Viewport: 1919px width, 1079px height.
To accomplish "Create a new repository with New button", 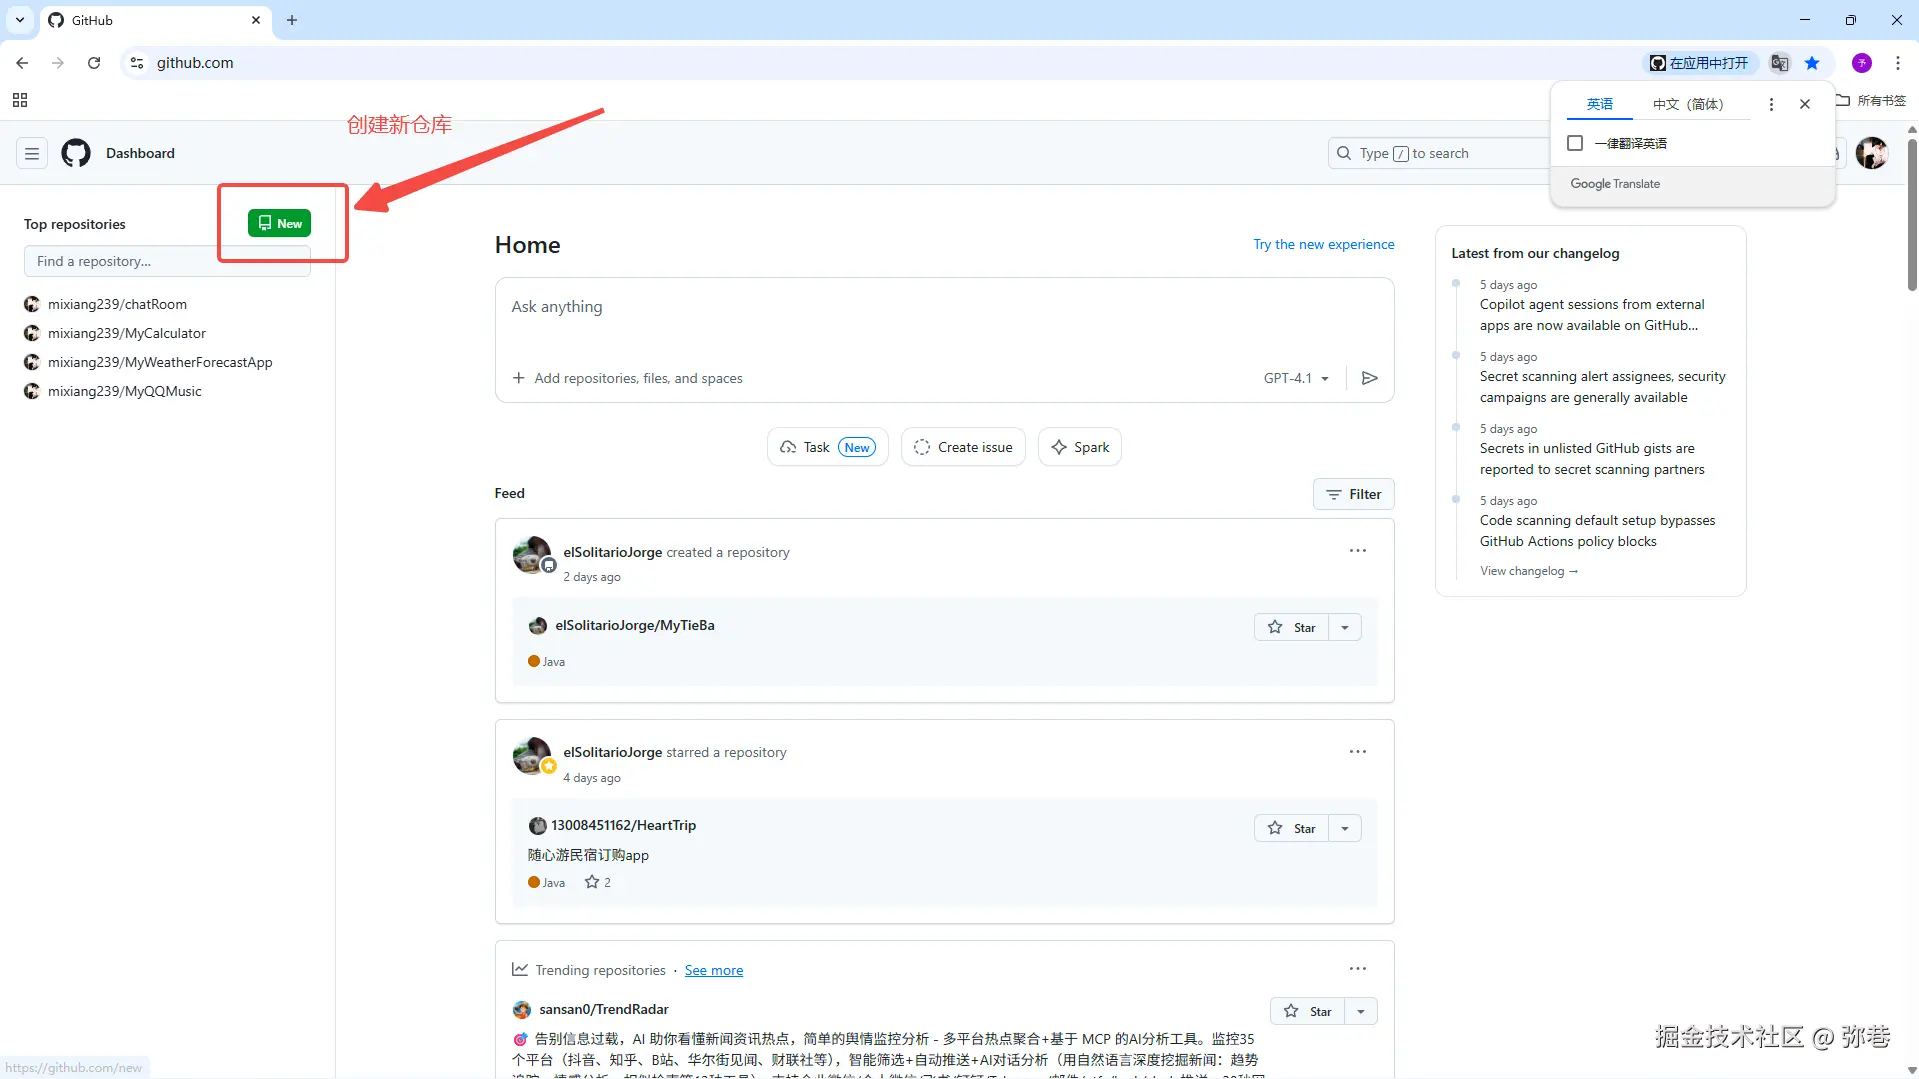I will pos(279,223).
